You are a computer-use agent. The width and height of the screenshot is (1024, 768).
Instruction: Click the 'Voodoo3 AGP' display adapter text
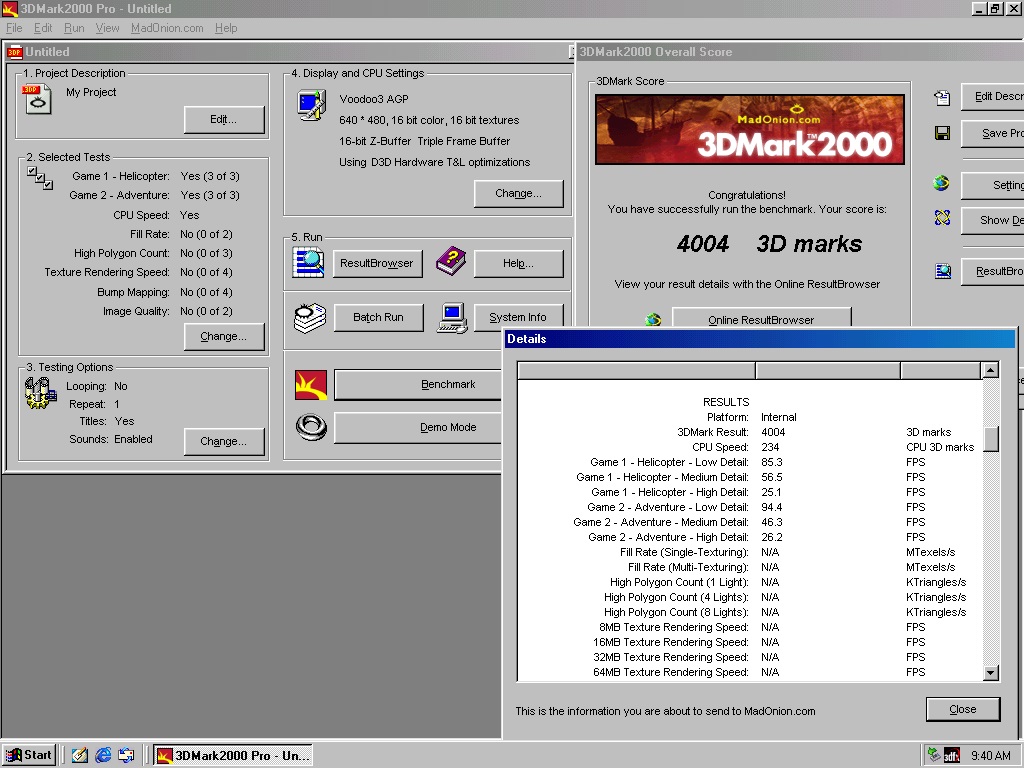pyautogui.click(x=374, y=99)
